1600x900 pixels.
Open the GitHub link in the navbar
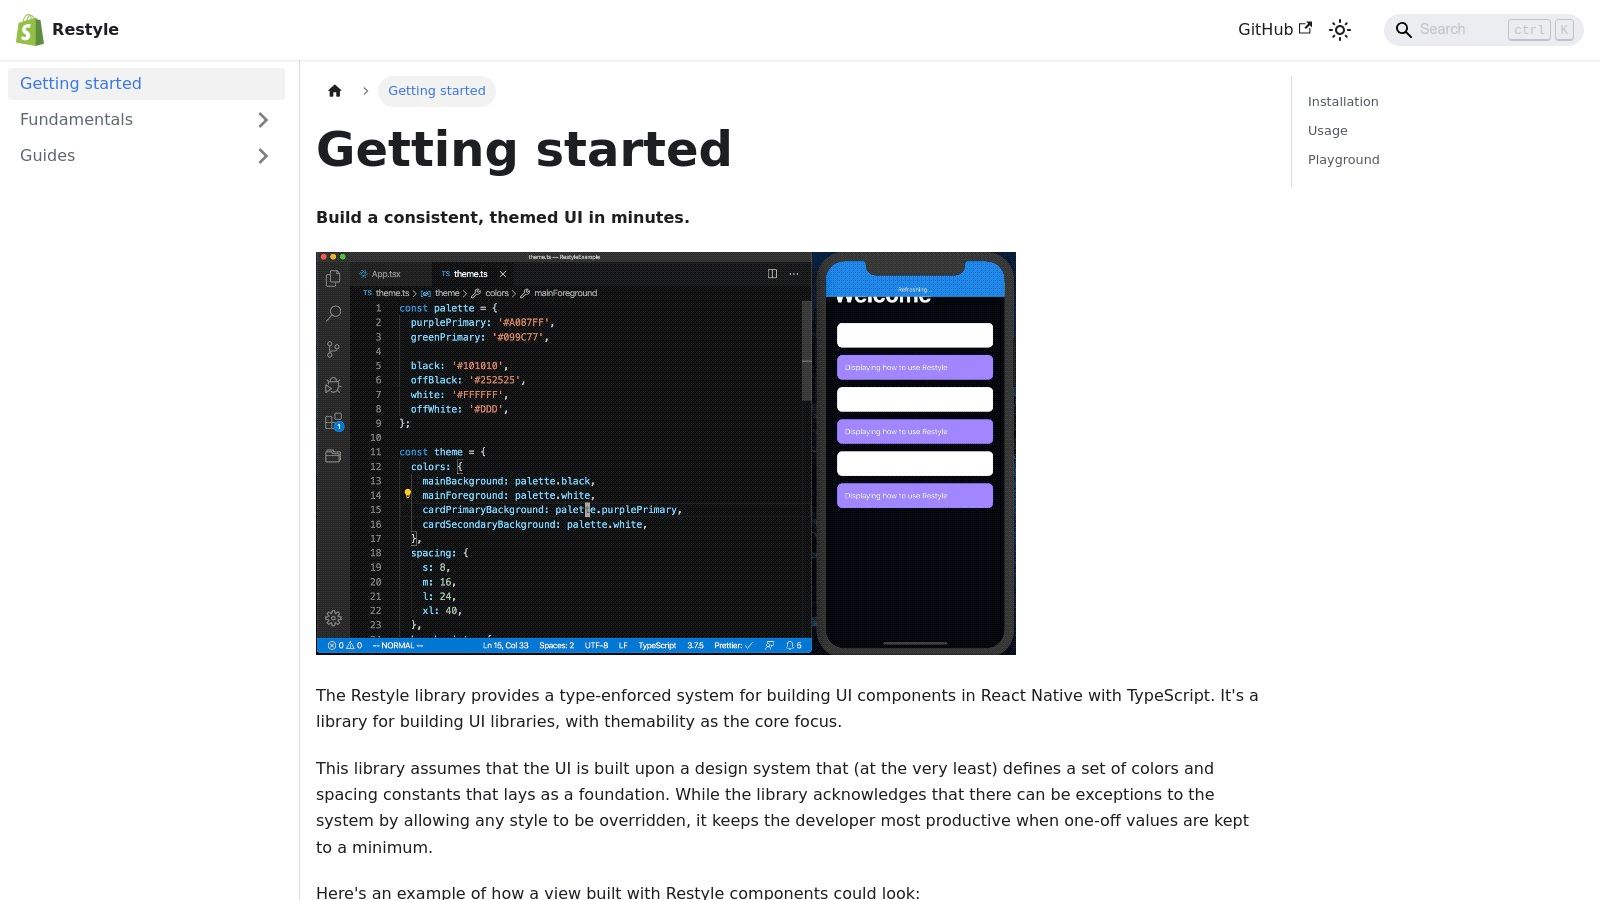[x=1274, y=30]
